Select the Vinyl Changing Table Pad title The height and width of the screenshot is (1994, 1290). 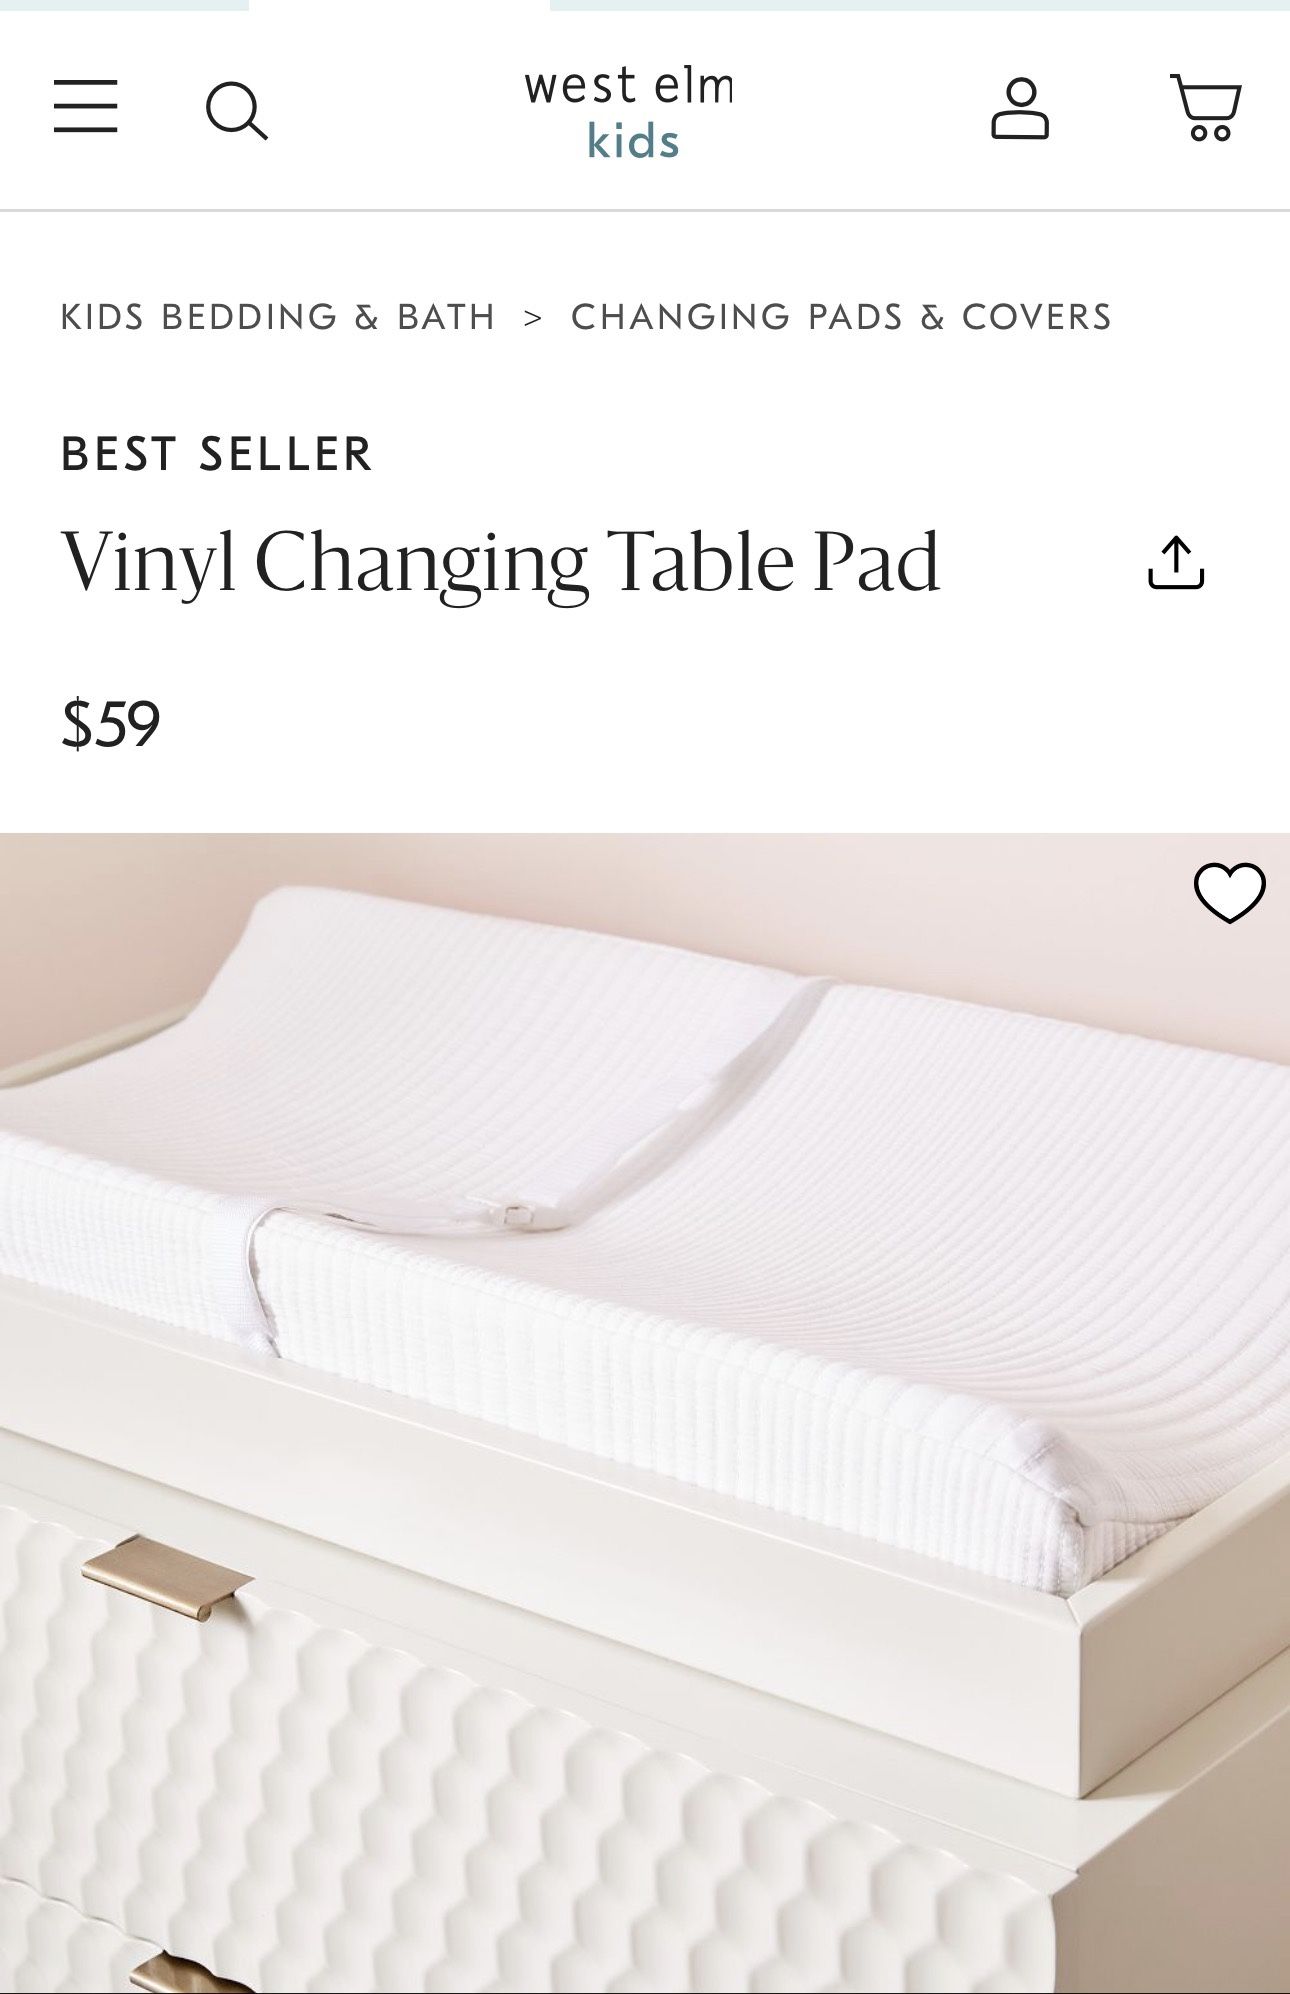pos(501,562)
